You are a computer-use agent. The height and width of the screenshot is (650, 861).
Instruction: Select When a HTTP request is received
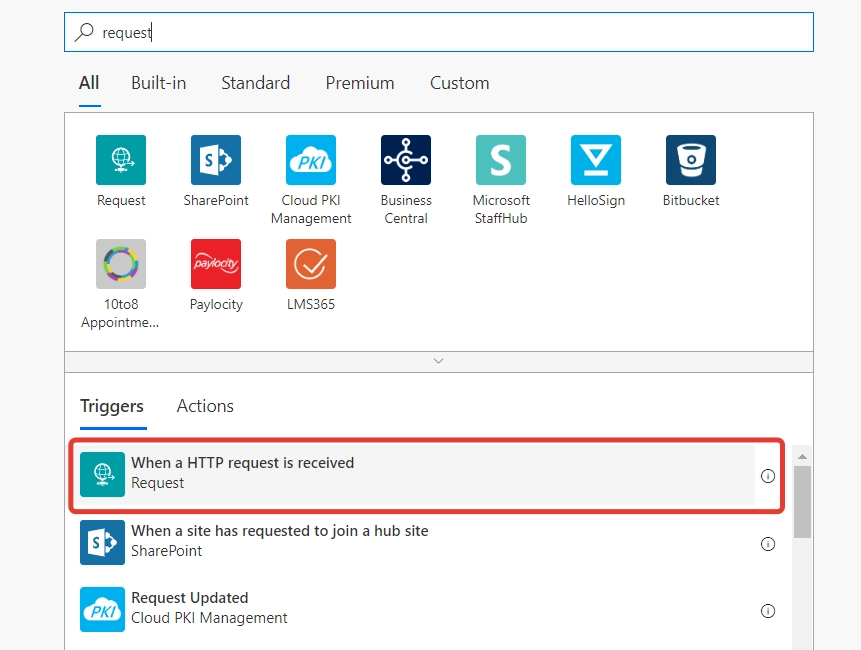(x=417, y=474)
